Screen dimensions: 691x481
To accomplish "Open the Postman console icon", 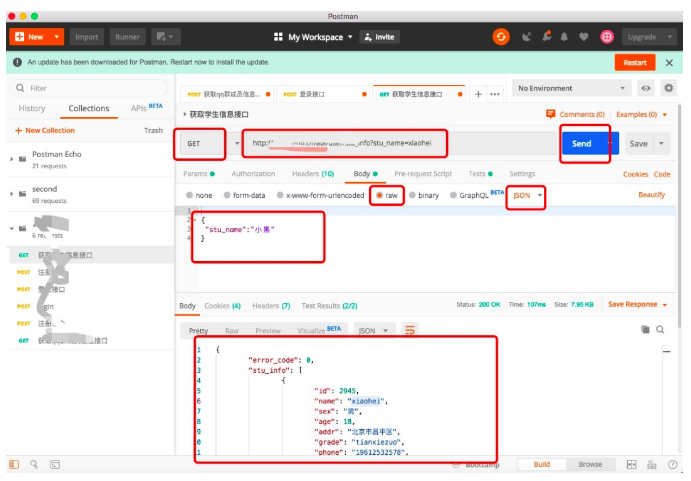I will click(55, 464).
